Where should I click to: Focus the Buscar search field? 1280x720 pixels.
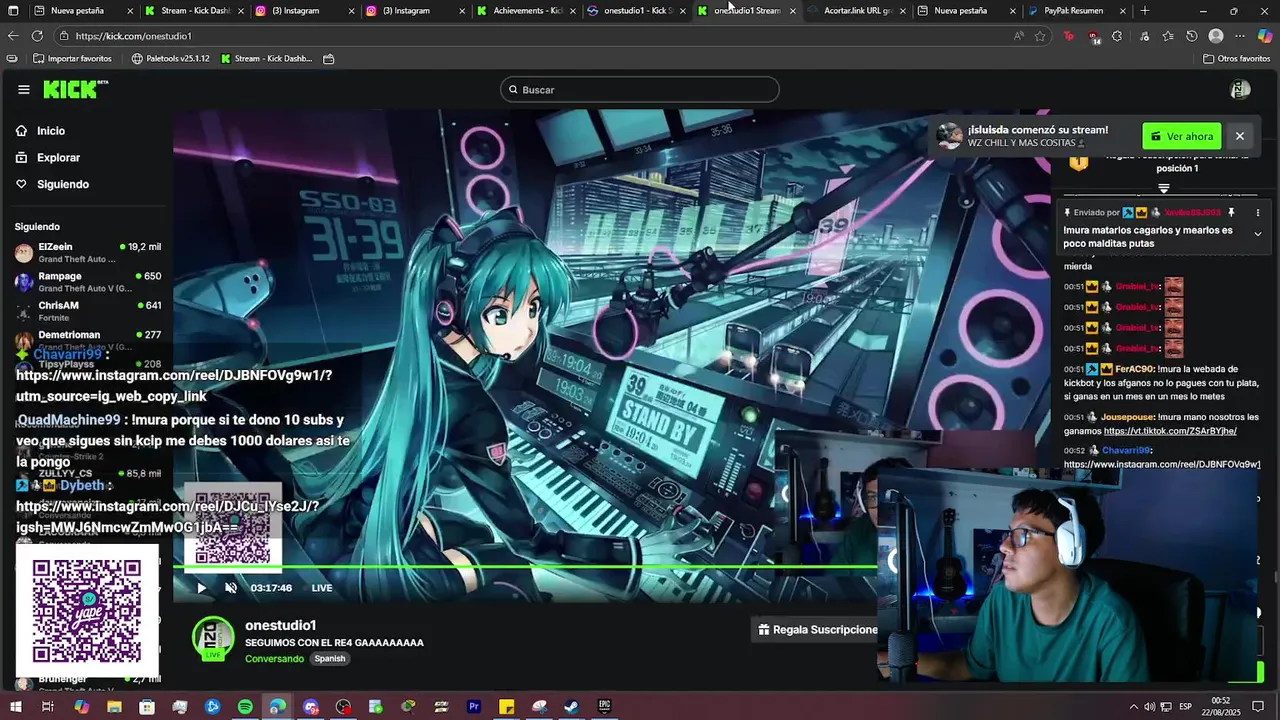640,90
